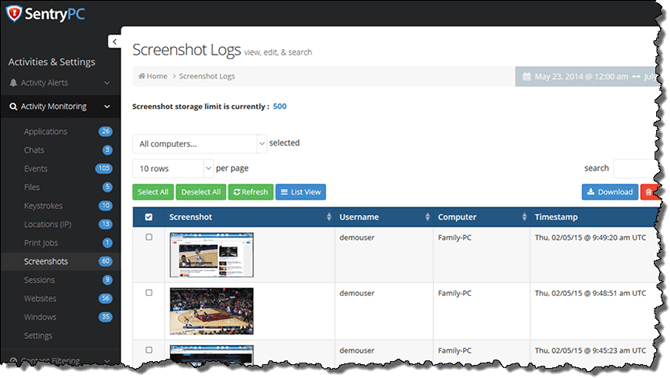Open Files in the sidebar
670x378 pixels.
pos(32,187)
